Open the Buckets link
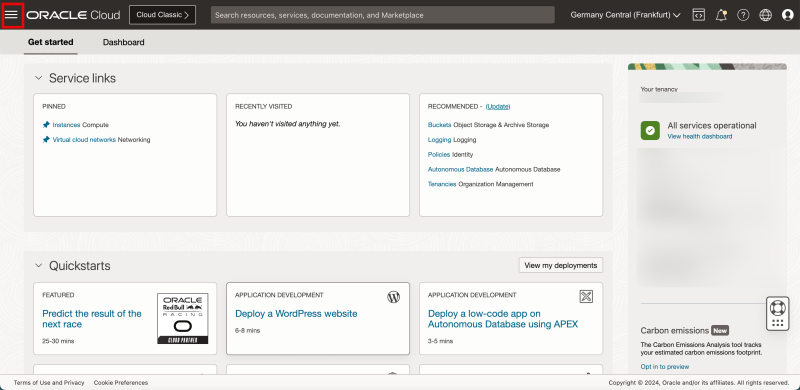This screenshot has width=800, height=390. [439, 125]
